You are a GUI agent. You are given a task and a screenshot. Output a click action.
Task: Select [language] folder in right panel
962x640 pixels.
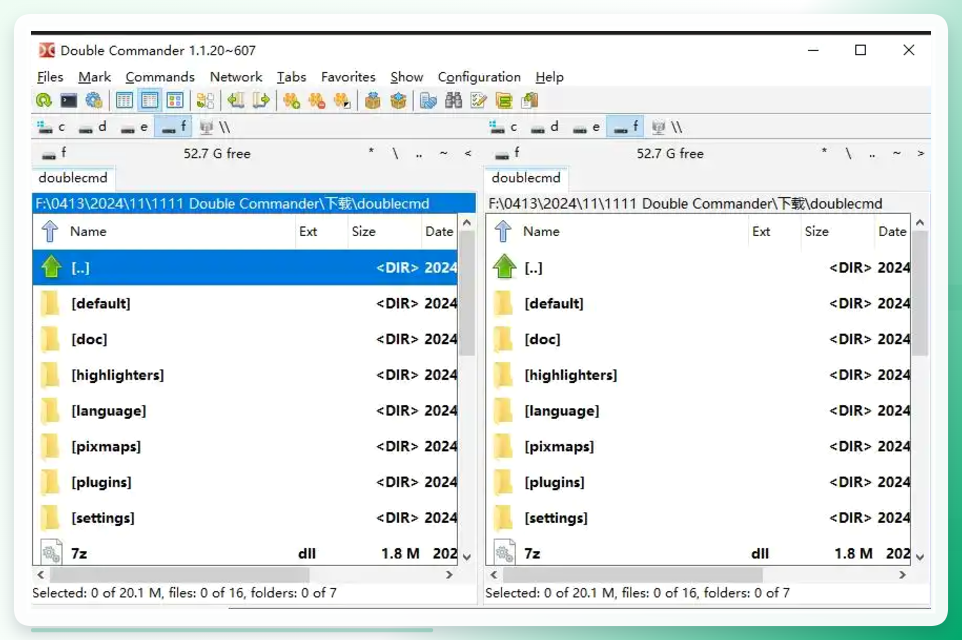(698, 411)
